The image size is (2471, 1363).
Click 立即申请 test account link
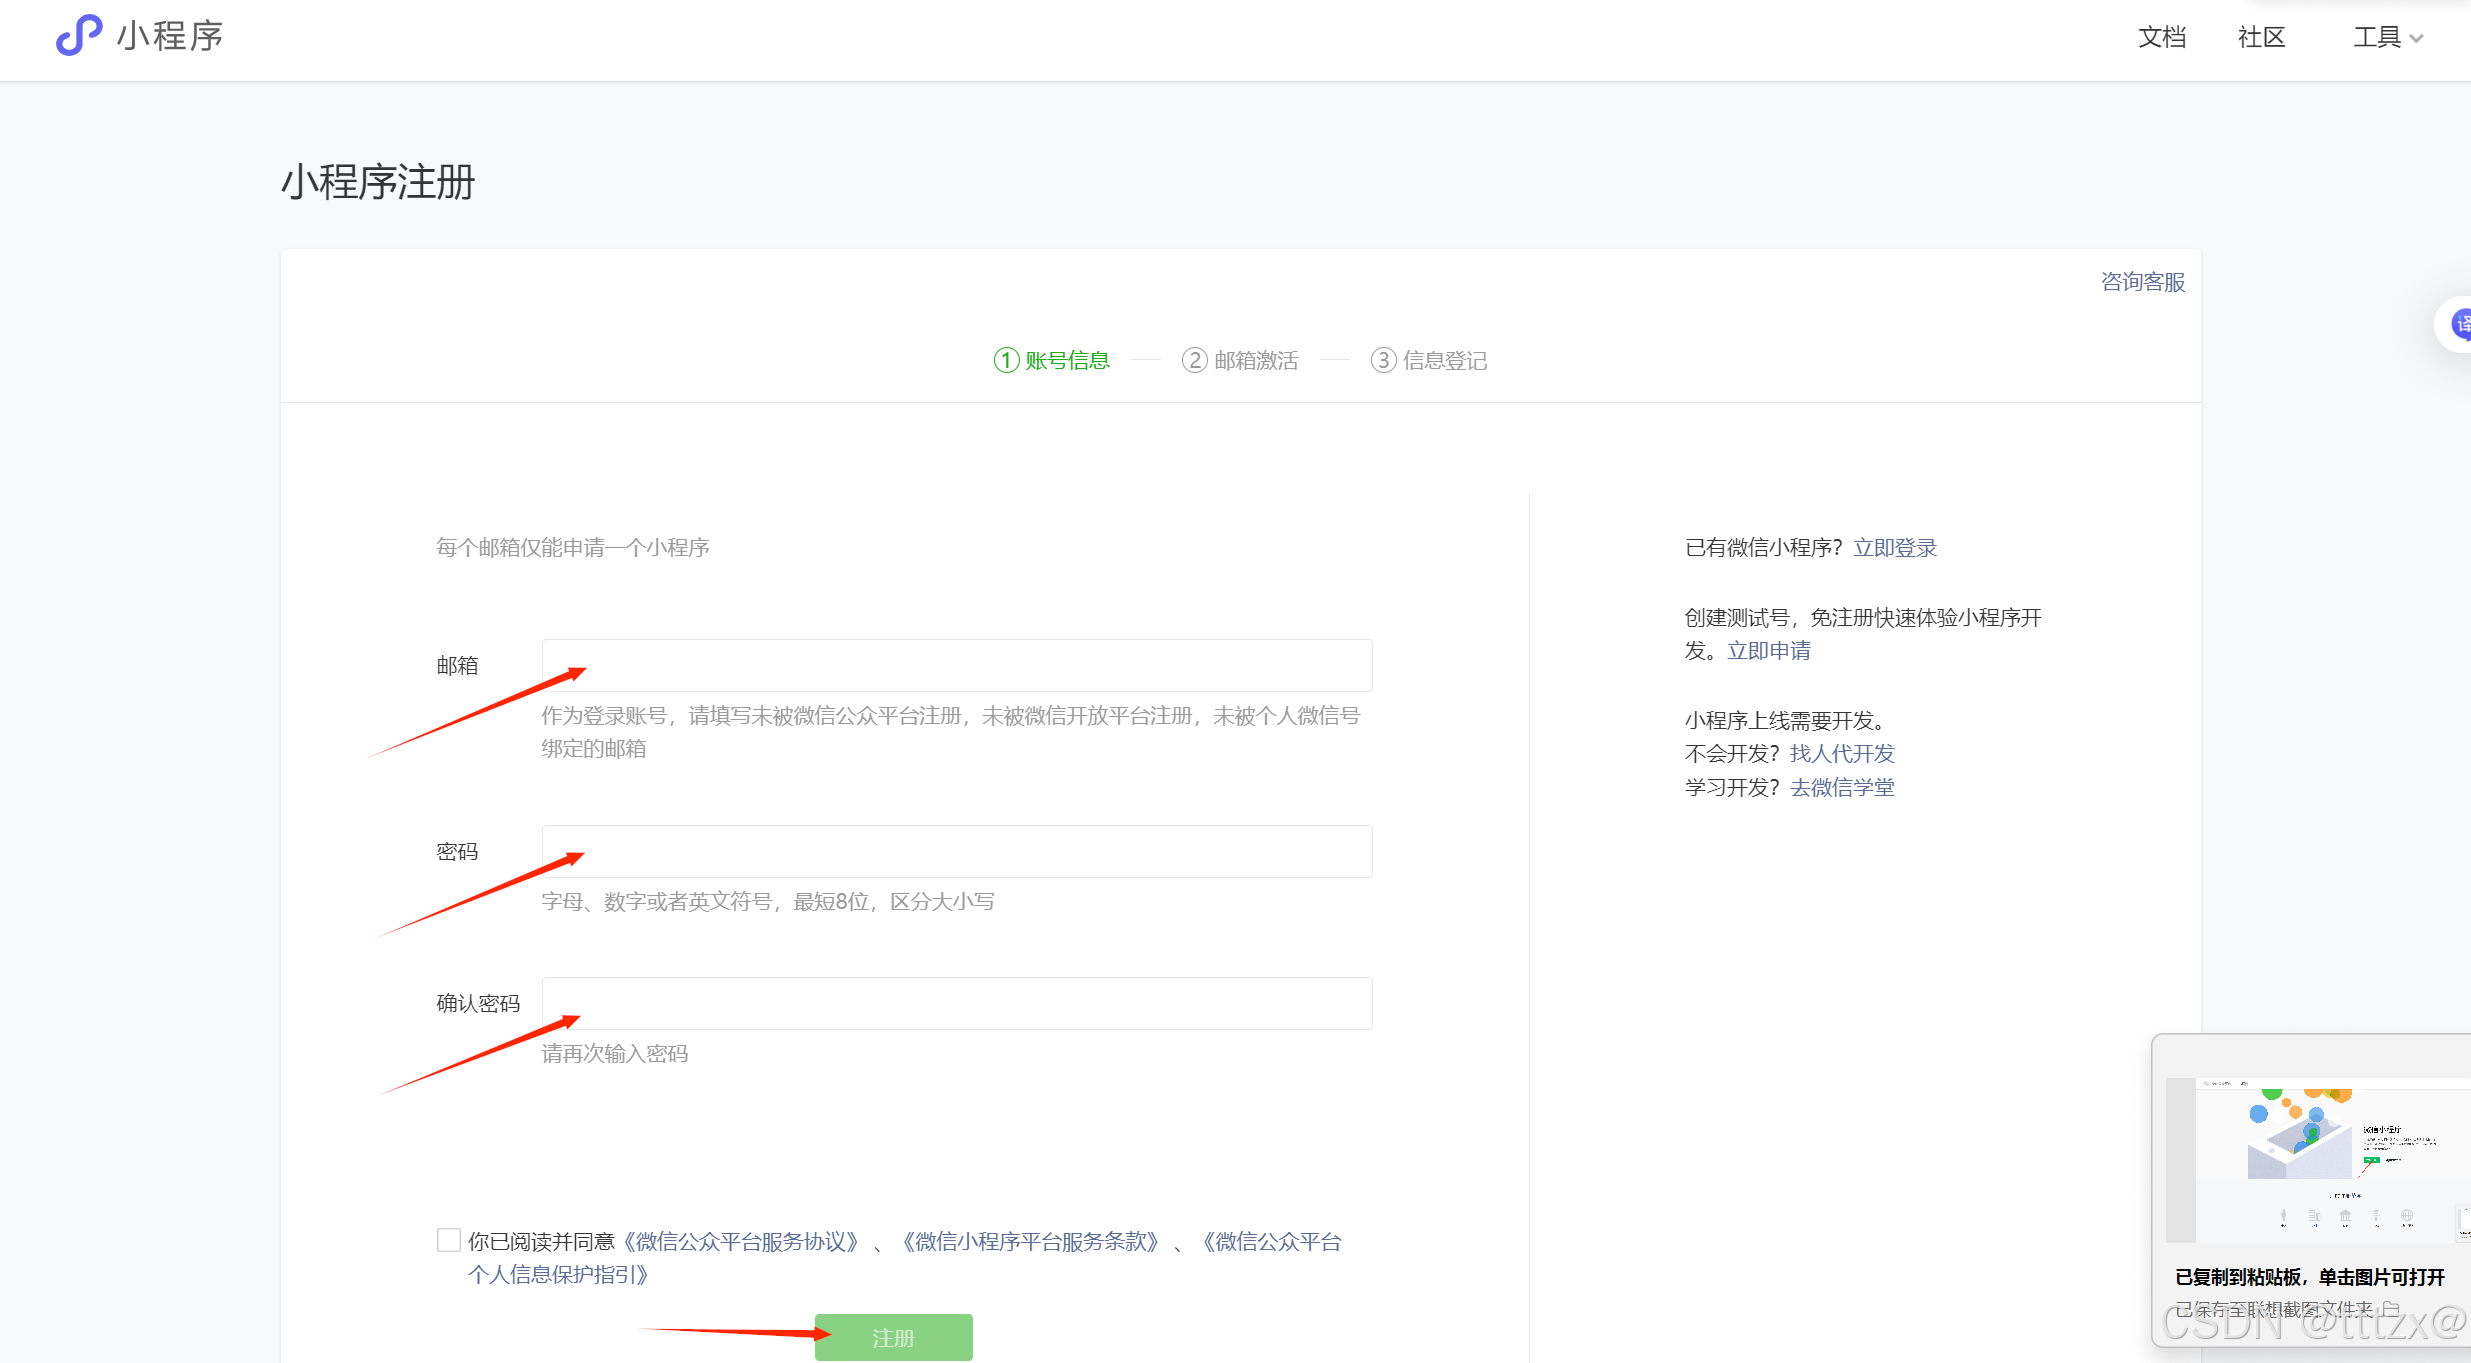point(1769,651)
